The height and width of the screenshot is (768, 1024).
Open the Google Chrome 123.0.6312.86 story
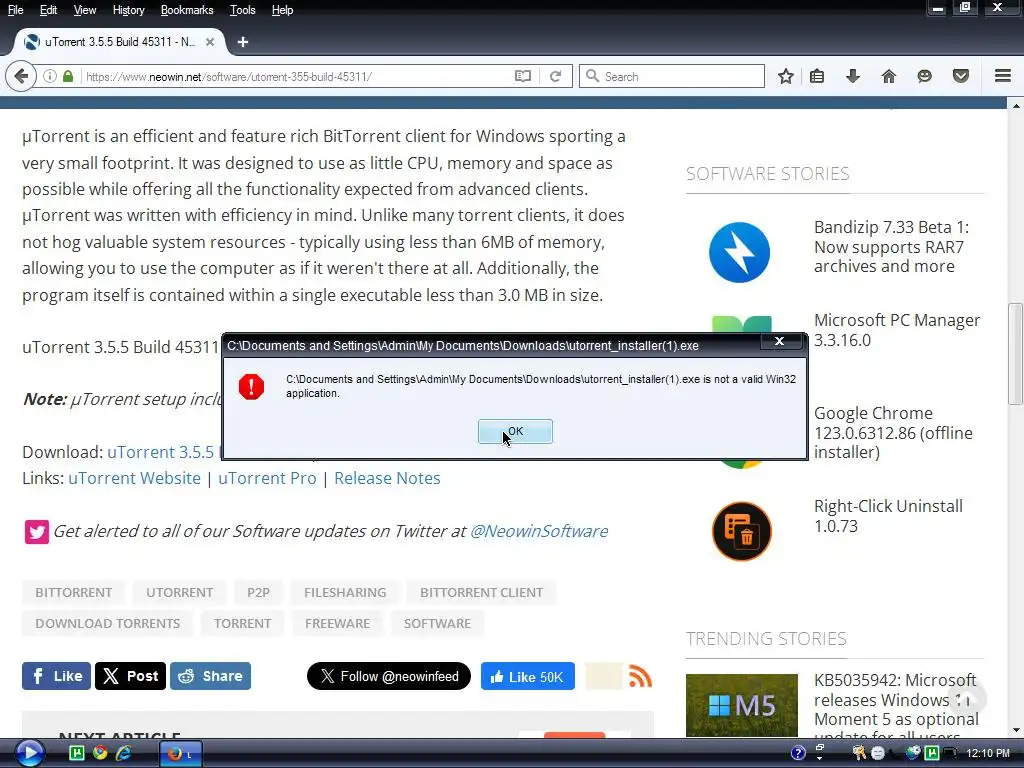click(893, 432)
